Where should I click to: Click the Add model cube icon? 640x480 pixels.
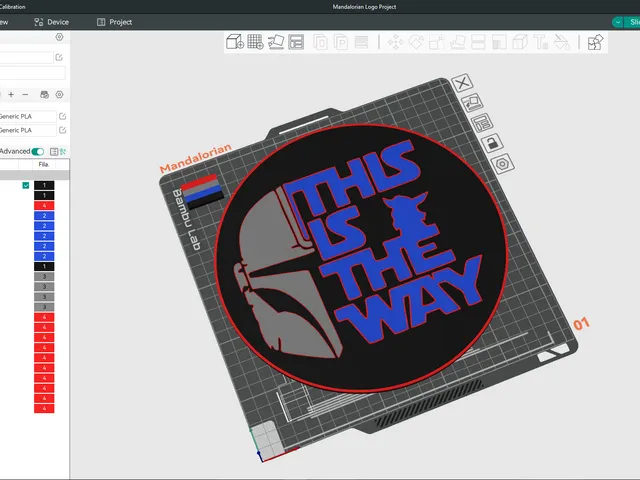[235, 42]
